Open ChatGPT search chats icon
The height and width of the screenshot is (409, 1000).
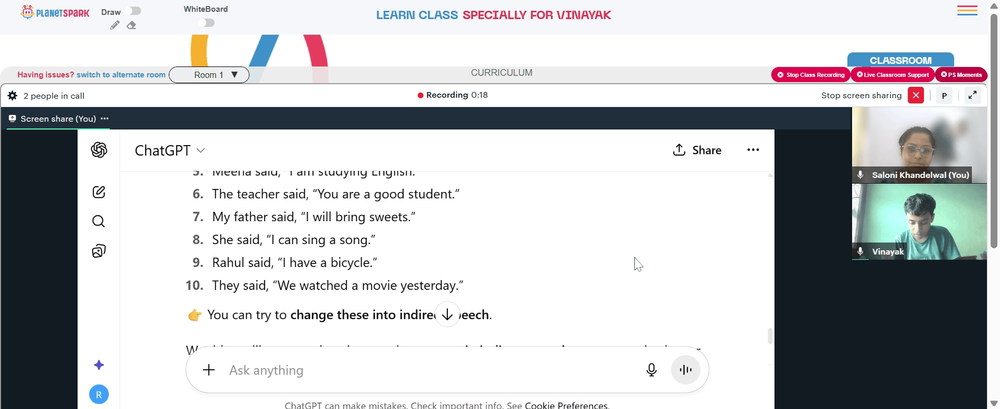click(x=98, y=221)
